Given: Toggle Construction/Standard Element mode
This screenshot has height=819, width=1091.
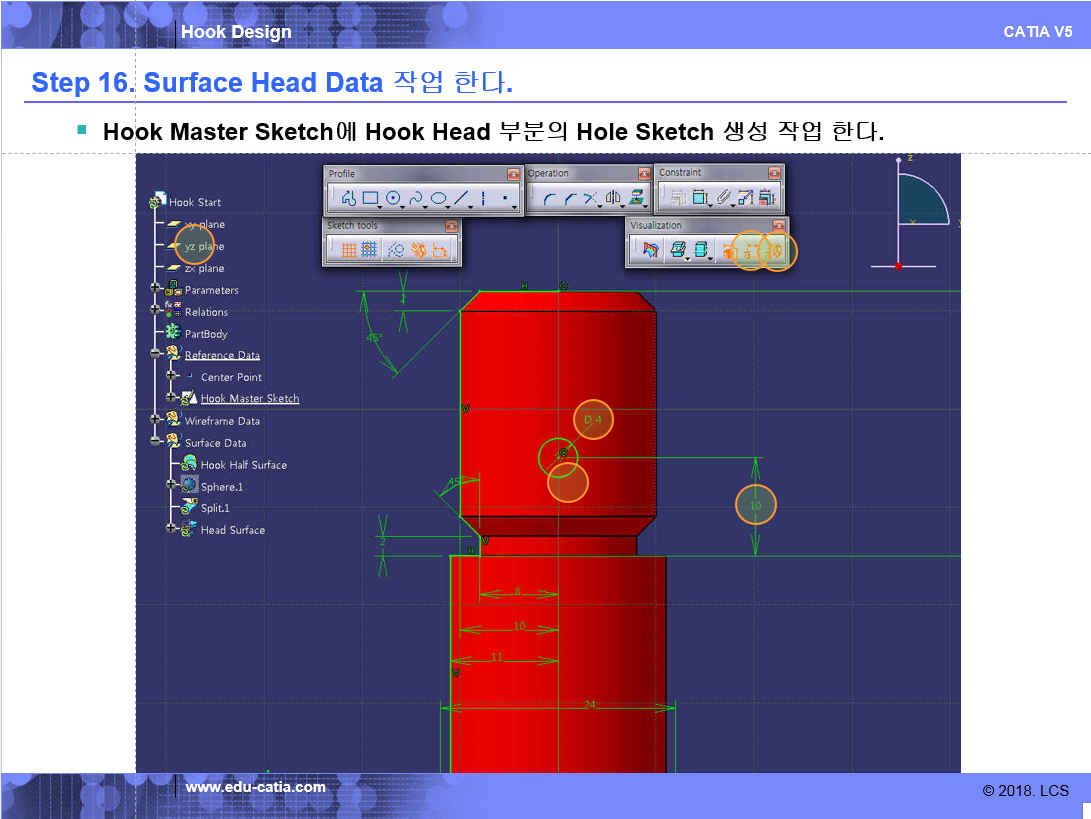Looking at the screenshot, I should click(395, 251).
